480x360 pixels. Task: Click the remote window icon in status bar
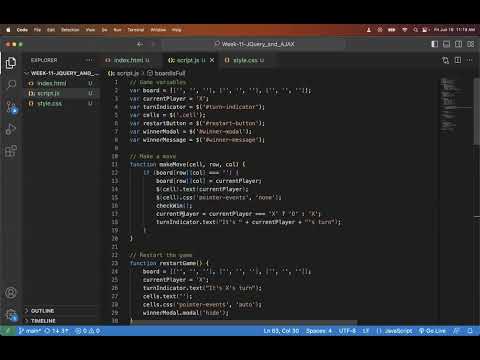click(x=7, y=331)
